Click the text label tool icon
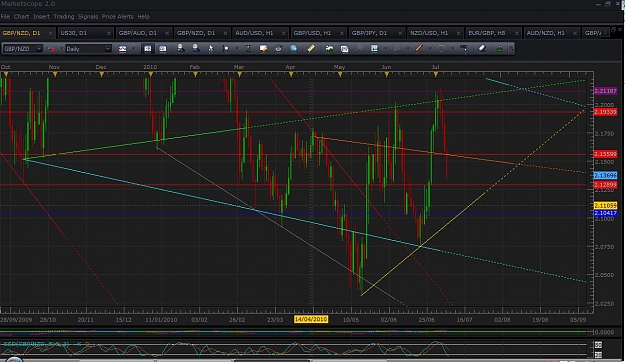Screen dimensions: 625x362 tap(464, 48)
